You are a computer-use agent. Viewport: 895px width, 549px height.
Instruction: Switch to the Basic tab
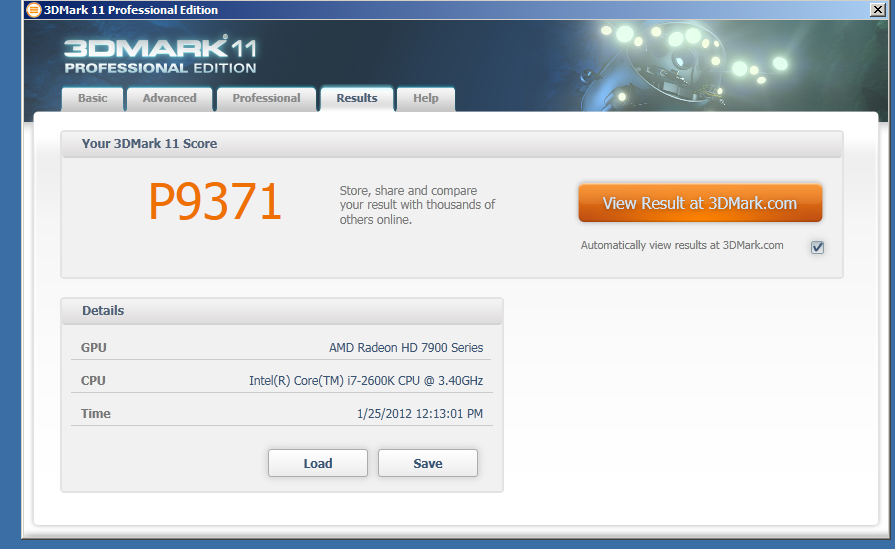tap(92, 99)
